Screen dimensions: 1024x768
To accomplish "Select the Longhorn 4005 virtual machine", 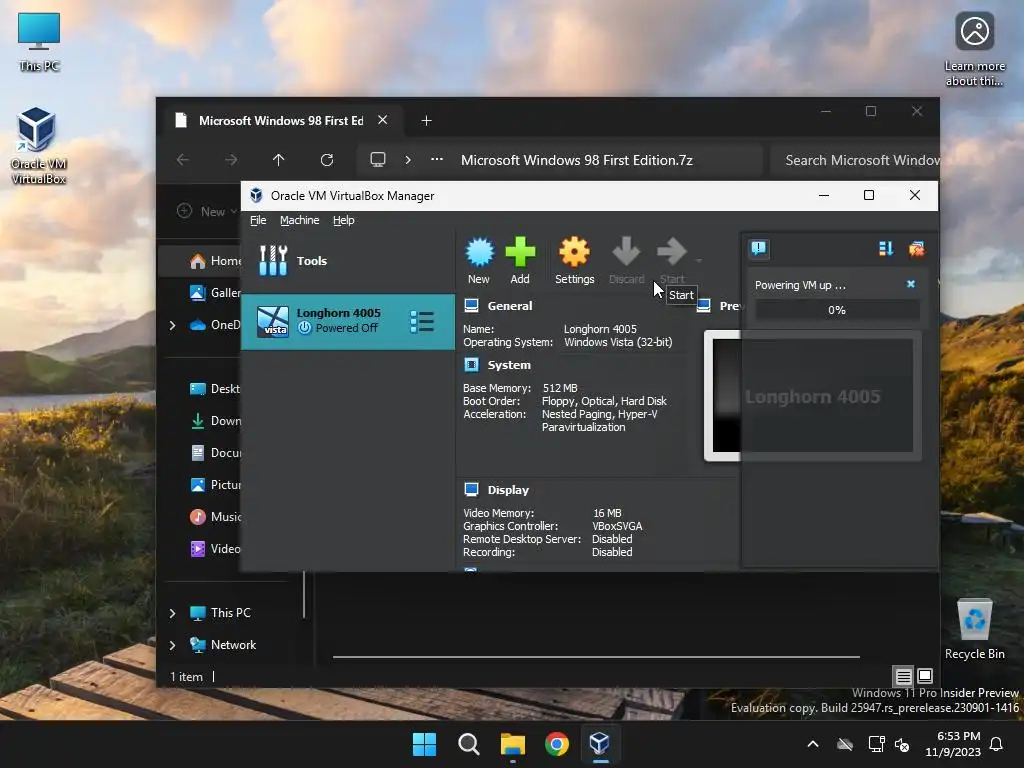I will tap(347, 321).
